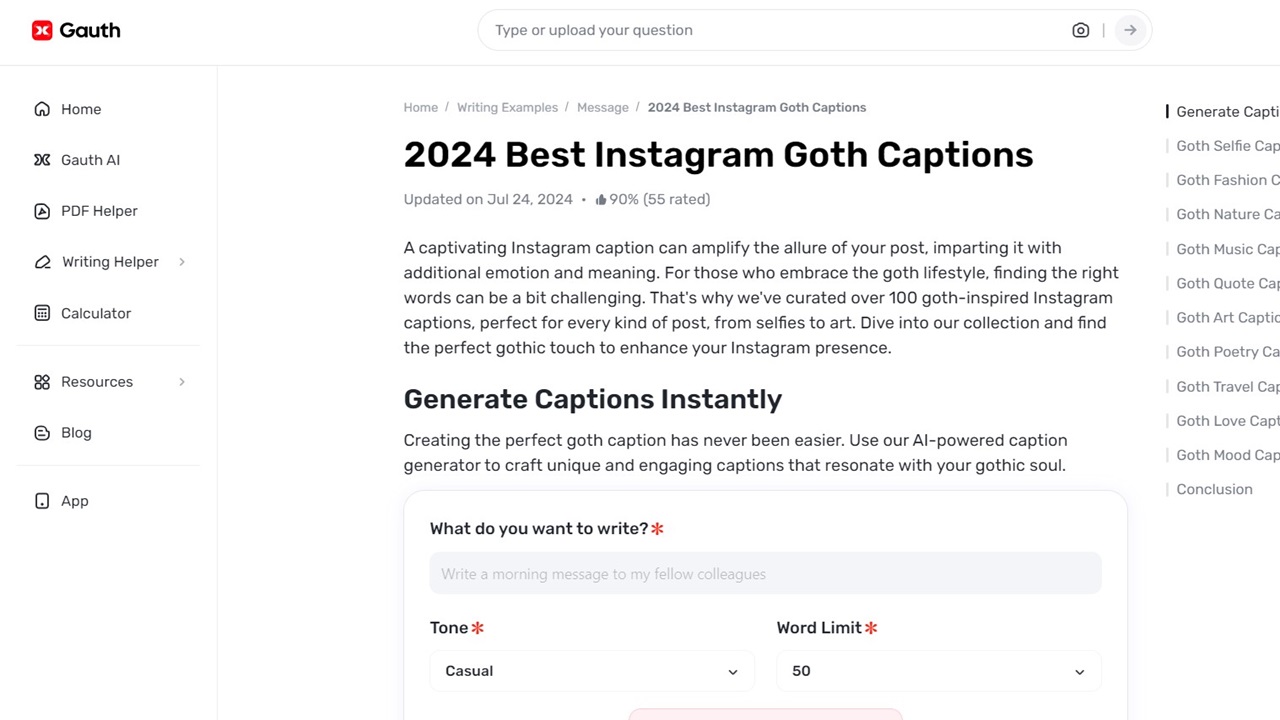
Task: Click the App sidebar icon
Action: [x=41, y=501]
